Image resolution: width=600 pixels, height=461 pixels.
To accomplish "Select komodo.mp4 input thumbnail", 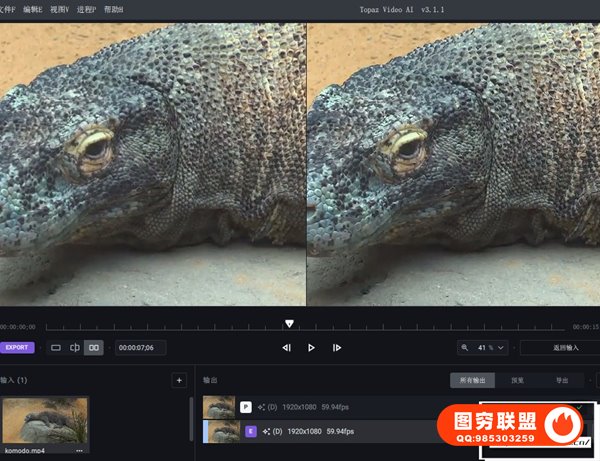I will (x=45, y=420).
